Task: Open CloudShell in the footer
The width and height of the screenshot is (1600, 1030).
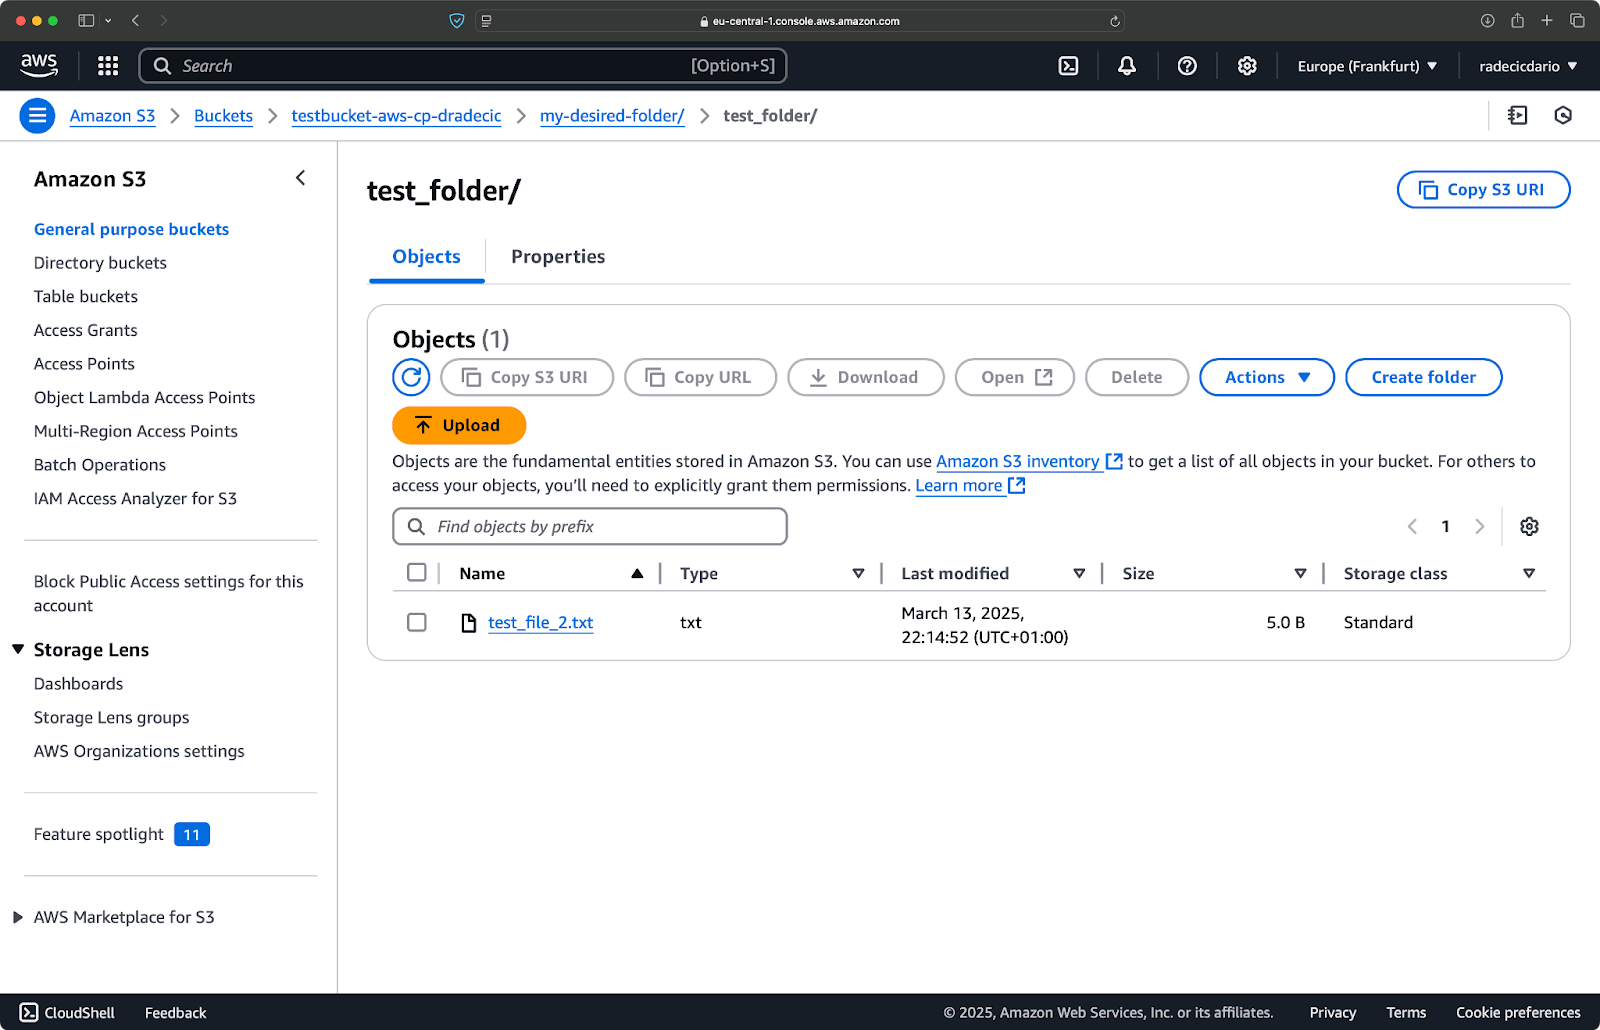Action: pyautogui.click(x=67, y=1012)
